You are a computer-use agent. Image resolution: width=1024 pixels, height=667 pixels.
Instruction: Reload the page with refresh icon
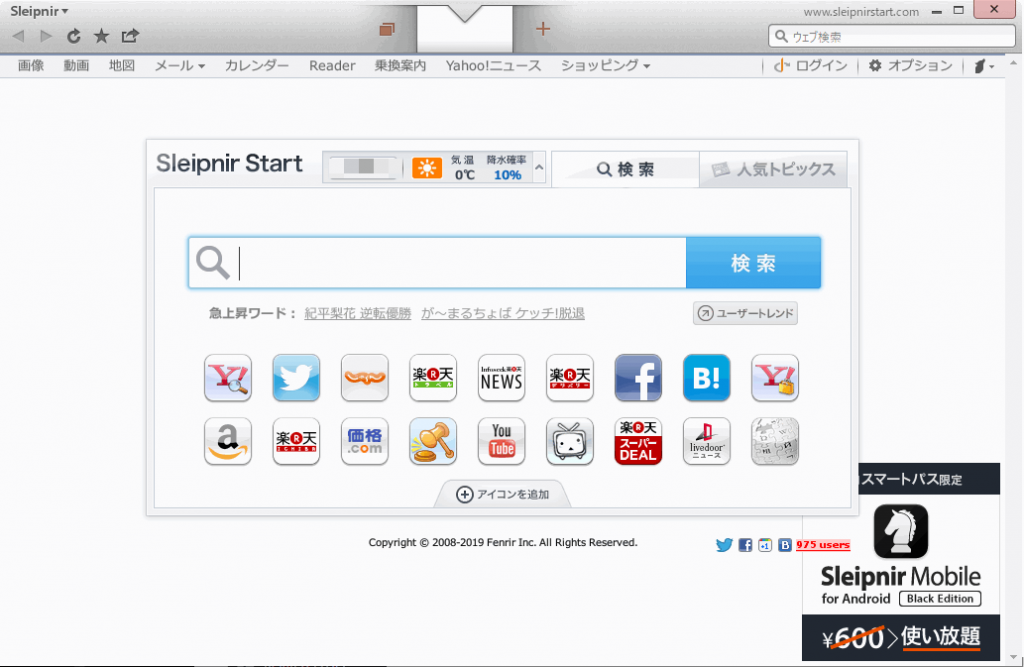[73, 36]
